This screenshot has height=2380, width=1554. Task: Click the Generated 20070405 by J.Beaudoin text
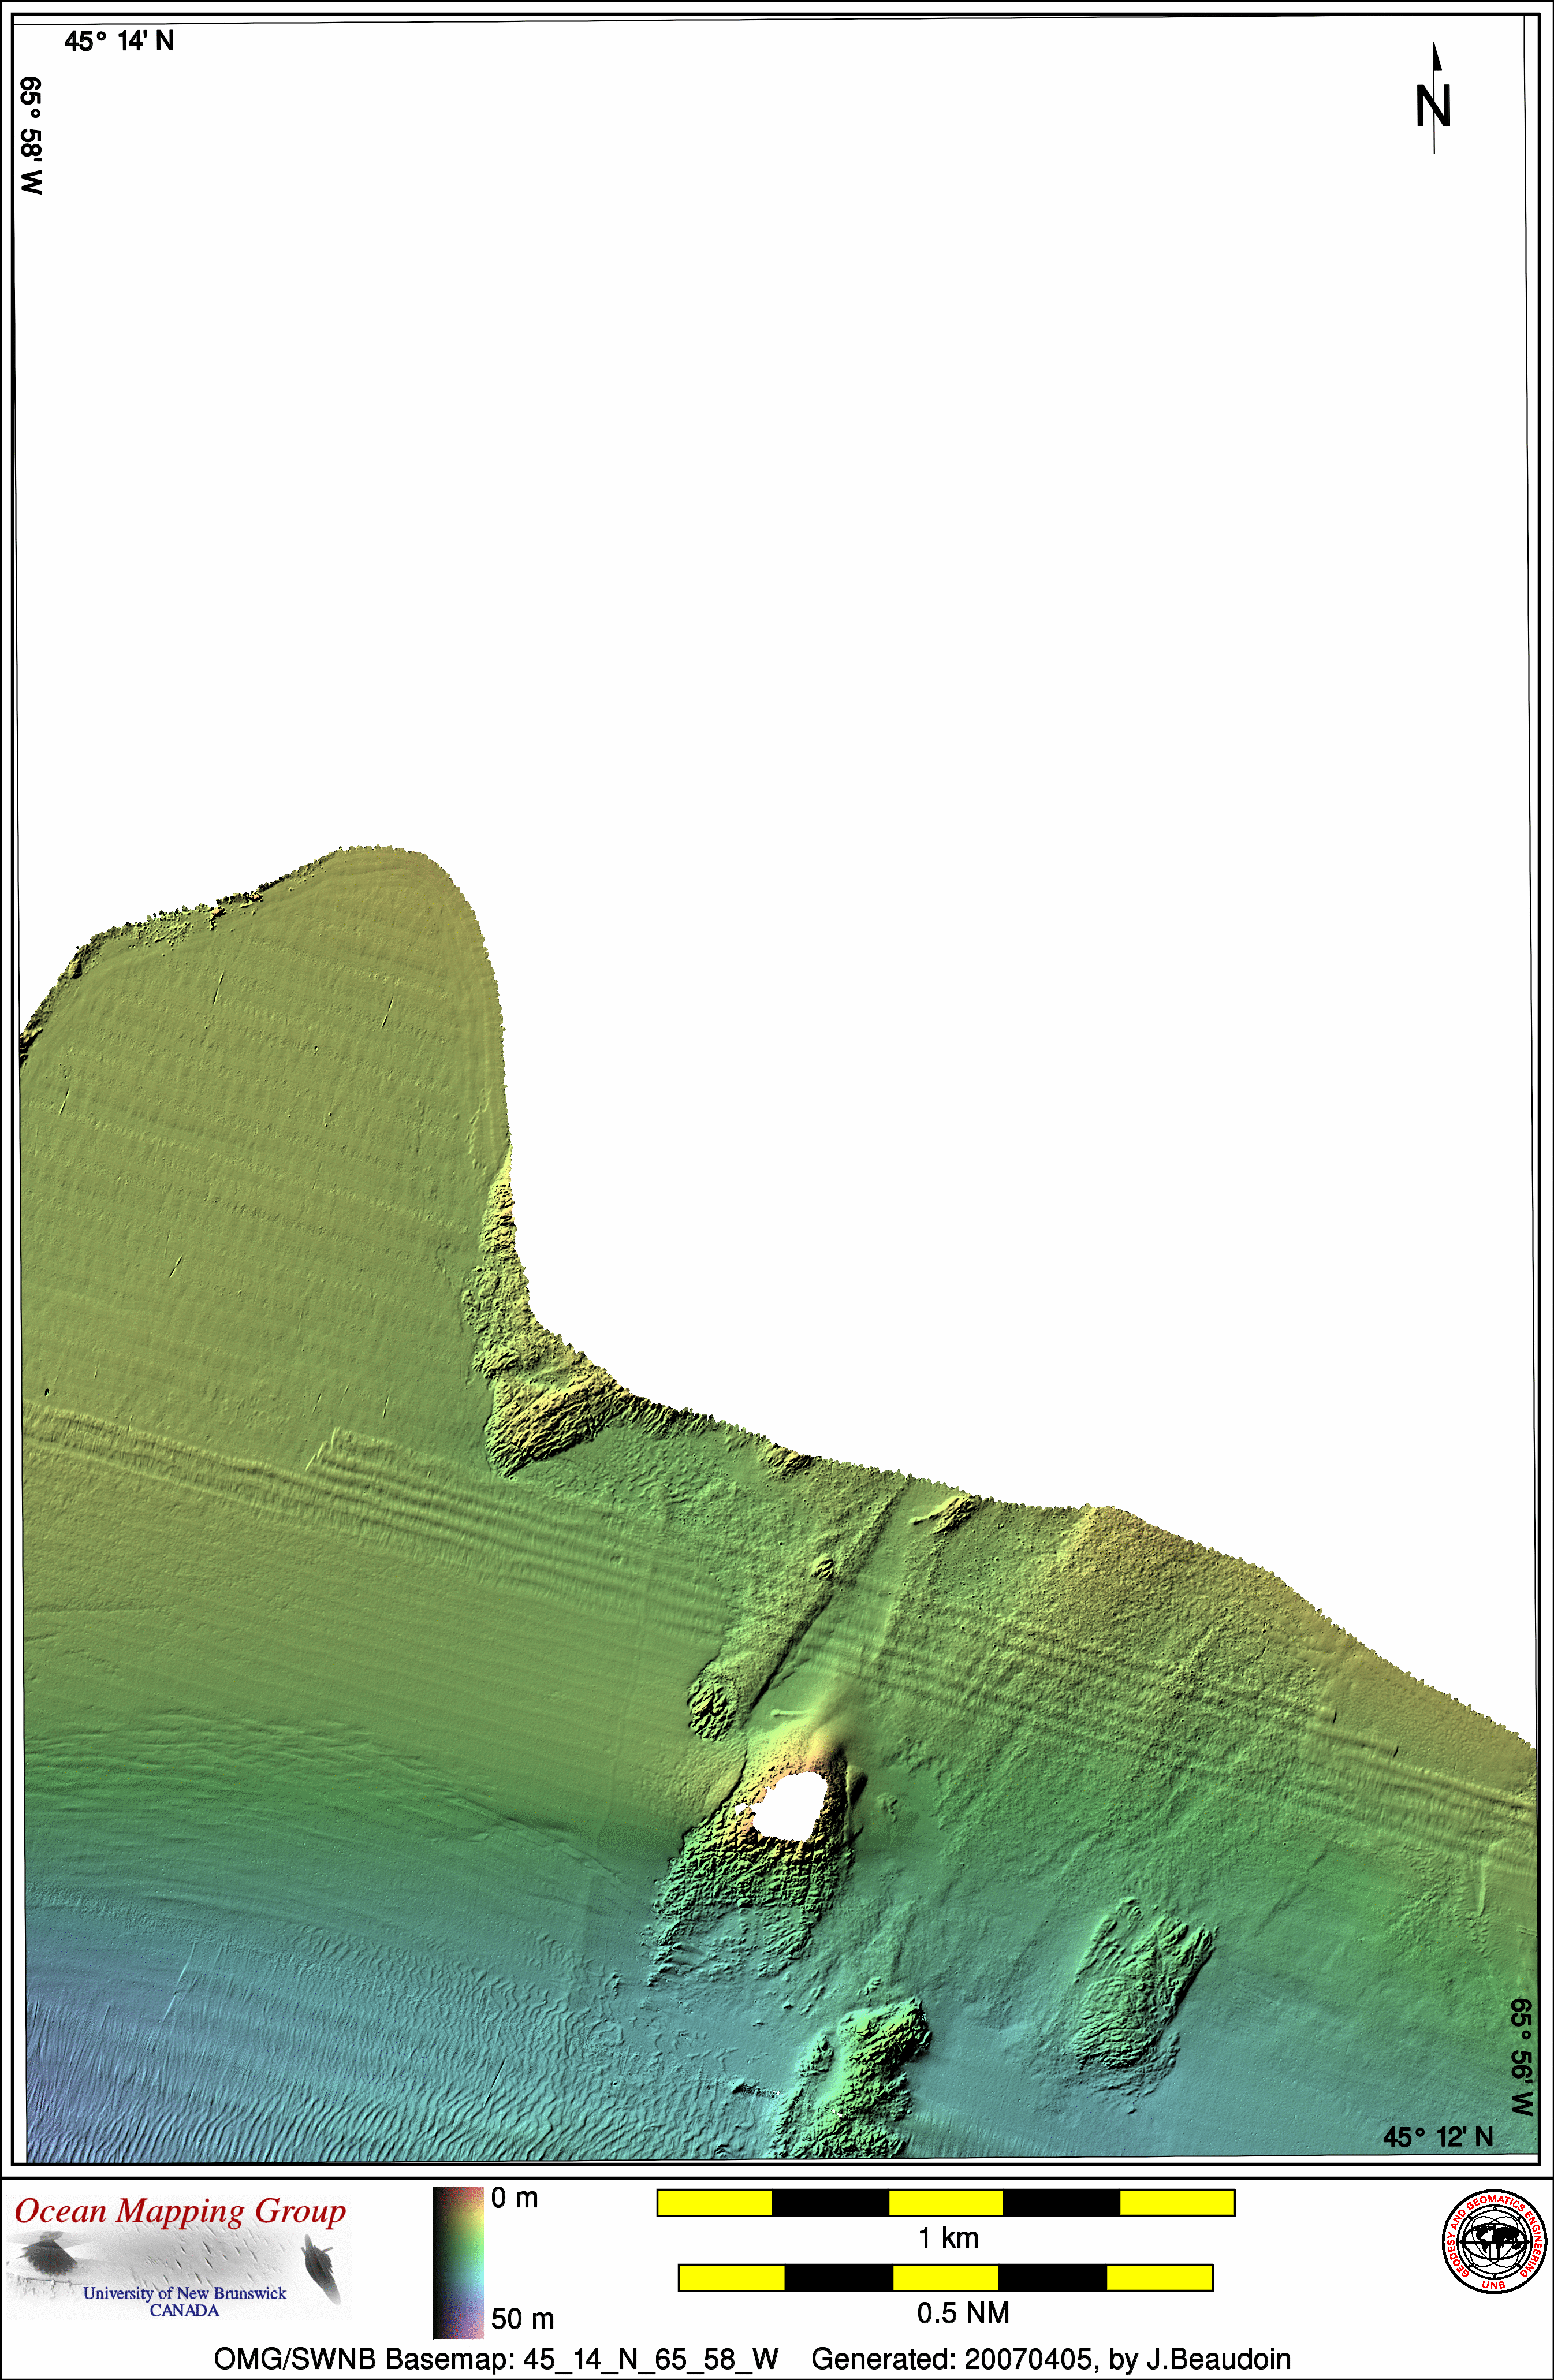pos(1050,2359)
